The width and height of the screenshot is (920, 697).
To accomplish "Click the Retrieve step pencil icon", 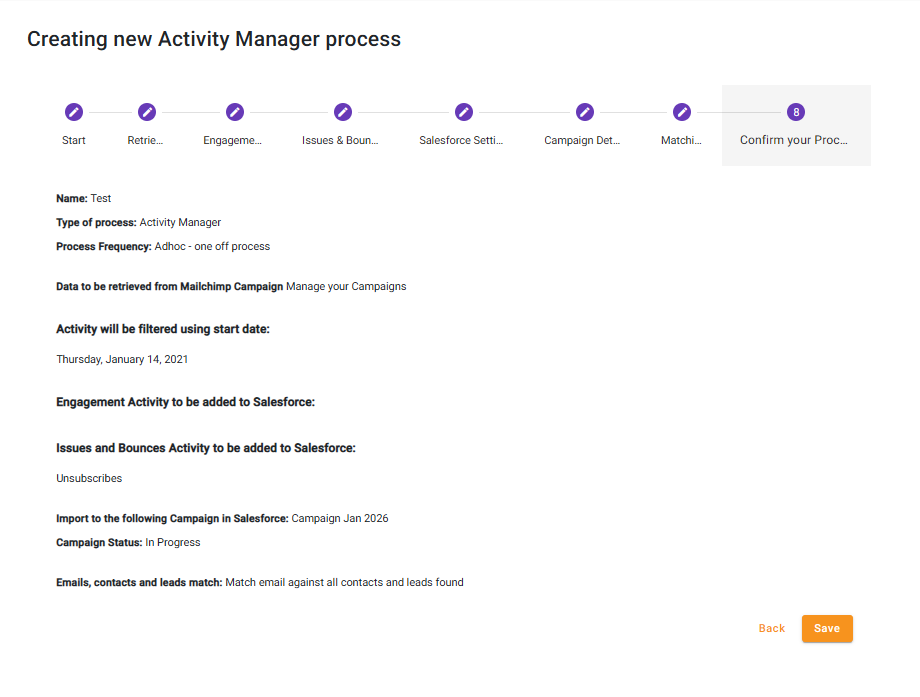I will pyautogui.click(x=147, y=112).
